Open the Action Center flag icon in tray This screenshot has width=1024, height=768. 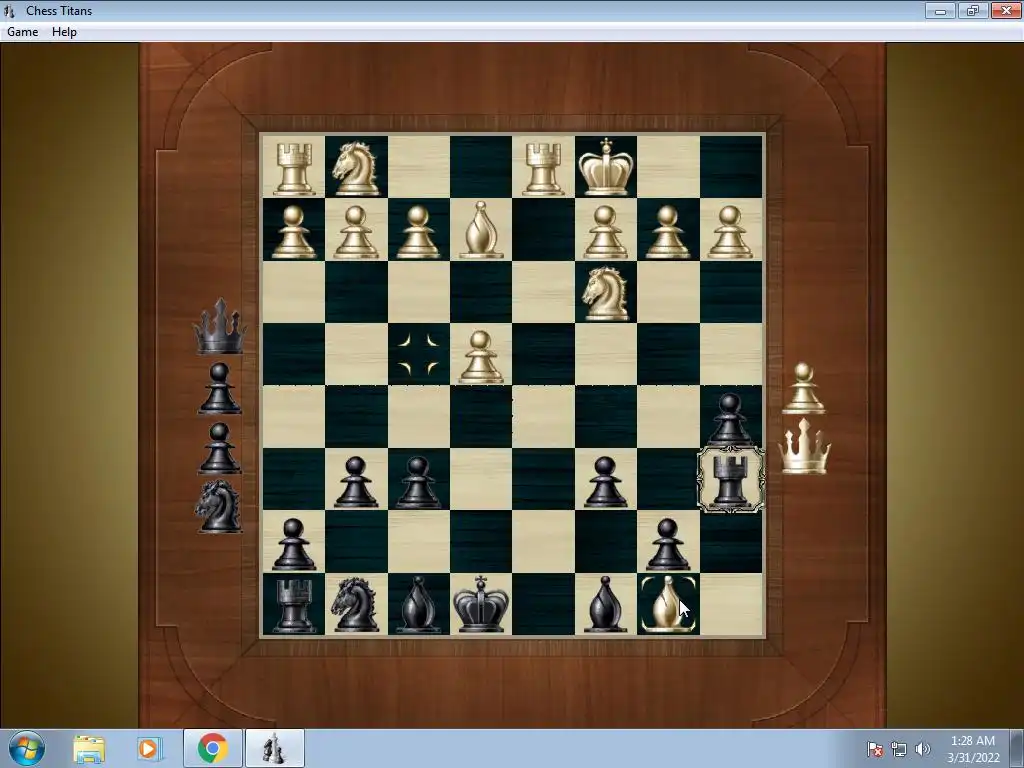874,749
